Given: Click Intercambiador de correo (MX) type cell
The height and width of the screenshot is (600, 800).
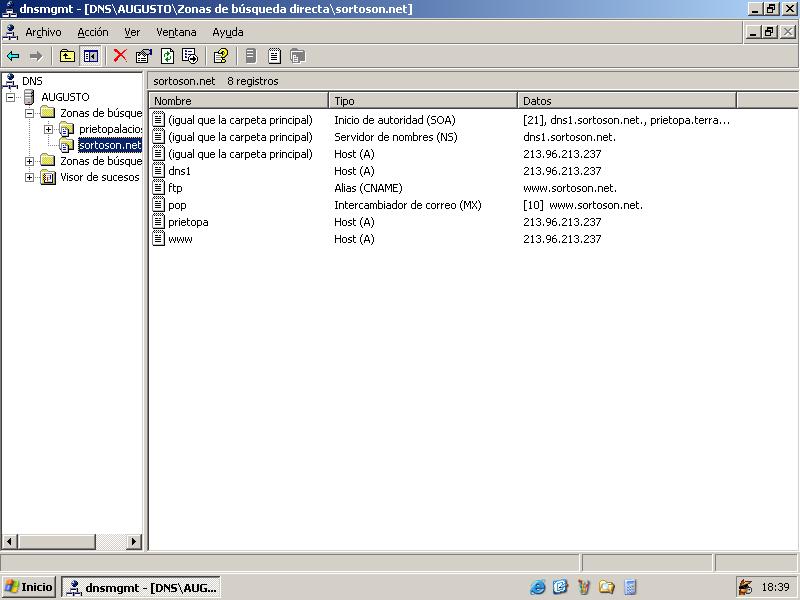Looking at the screenshot, I should [408, 205].
